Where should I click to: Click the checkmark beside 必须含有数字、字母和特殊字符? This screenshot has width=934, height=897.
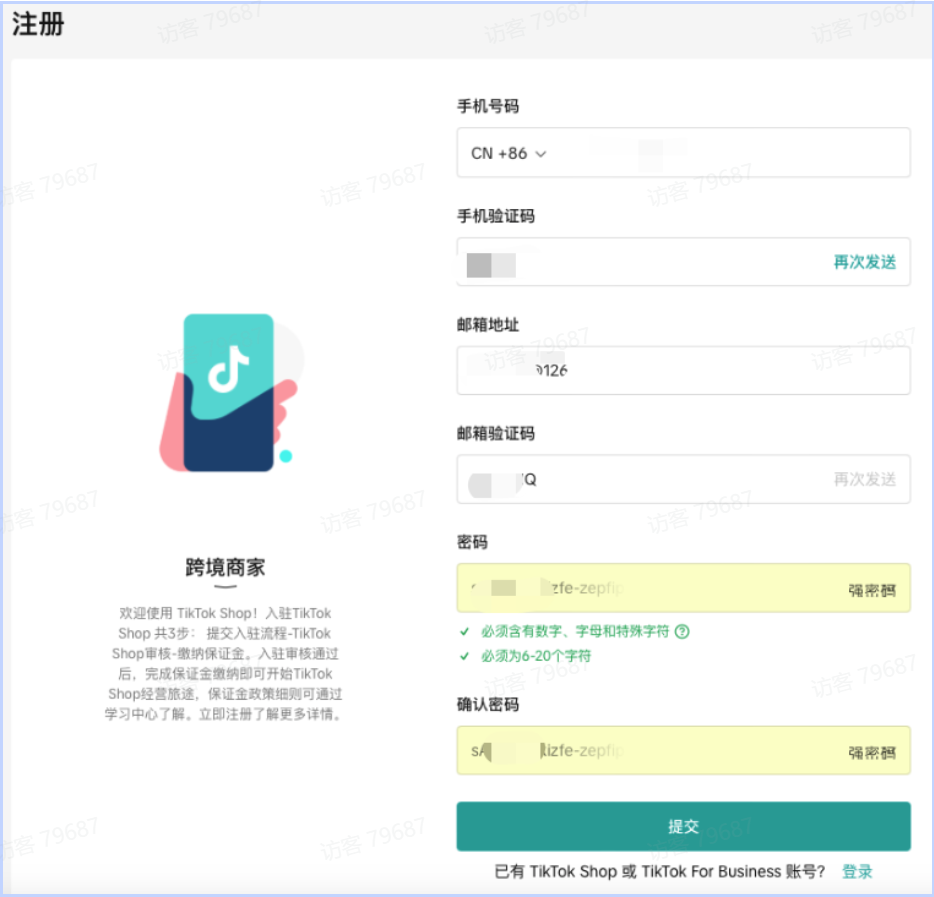click(x=464, y=632)
